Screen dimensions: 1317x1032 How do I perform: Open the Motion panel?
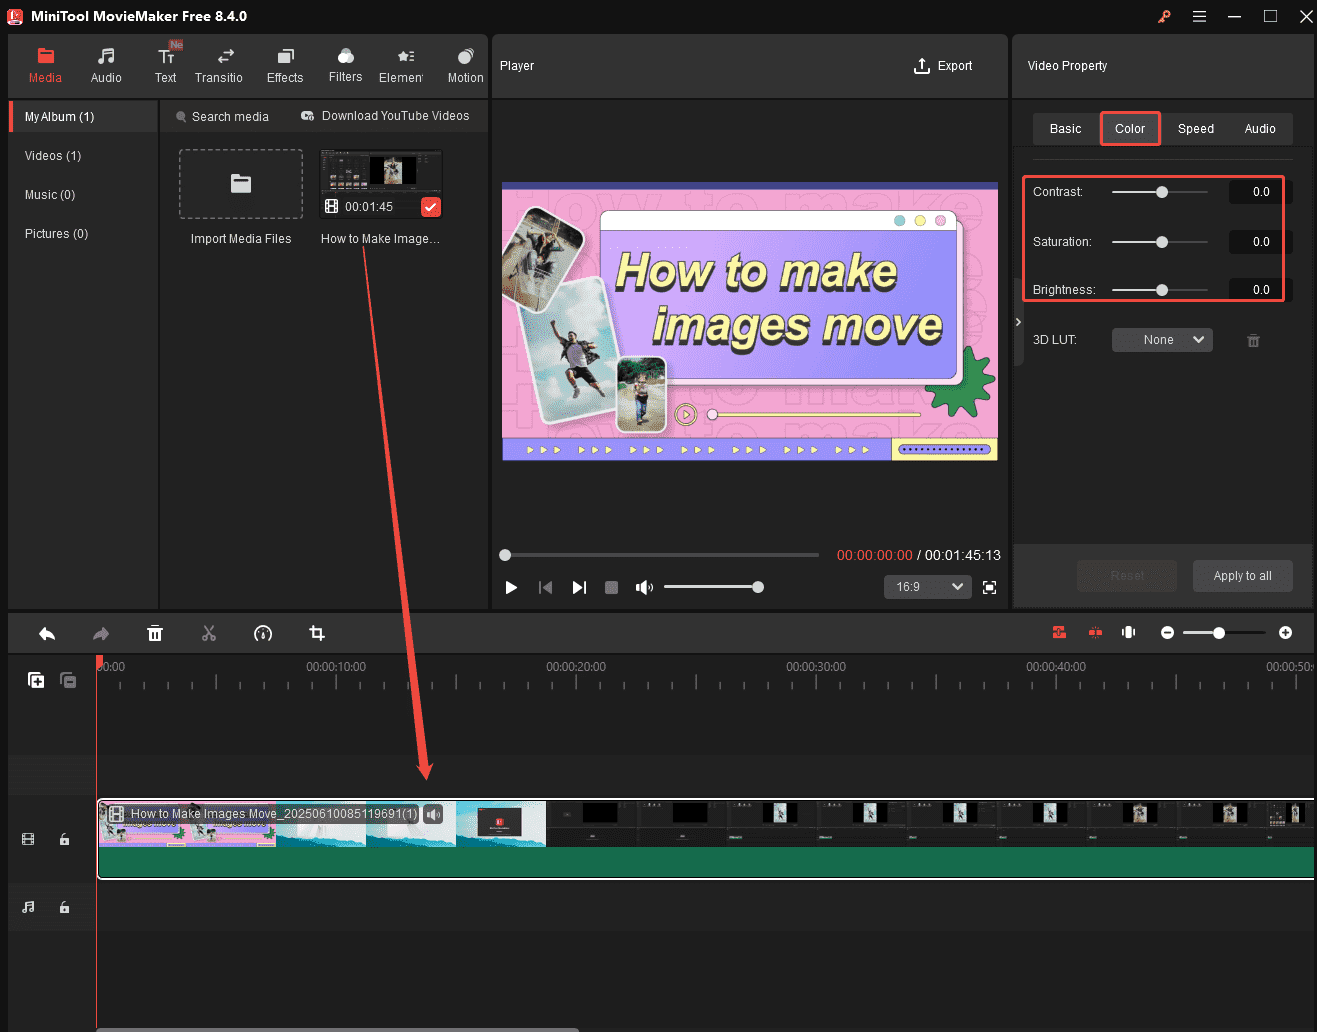click(x=465, y=65)
